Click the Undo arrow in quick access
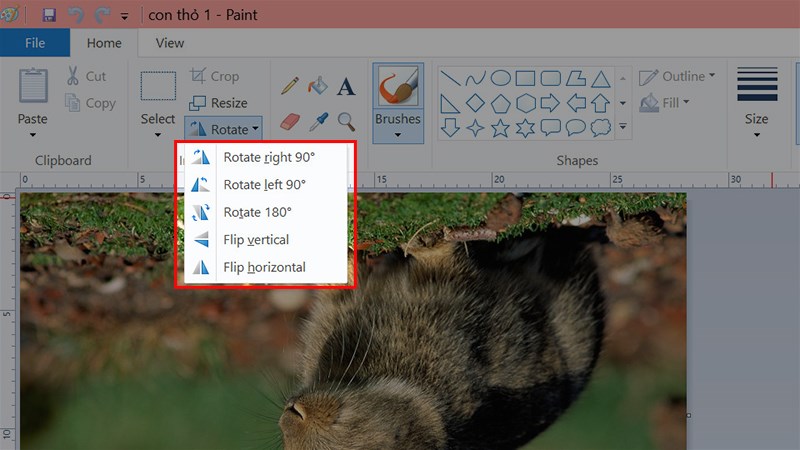Image resolution: width=800 pixels, height=450 pixels. tap(76, 15)
